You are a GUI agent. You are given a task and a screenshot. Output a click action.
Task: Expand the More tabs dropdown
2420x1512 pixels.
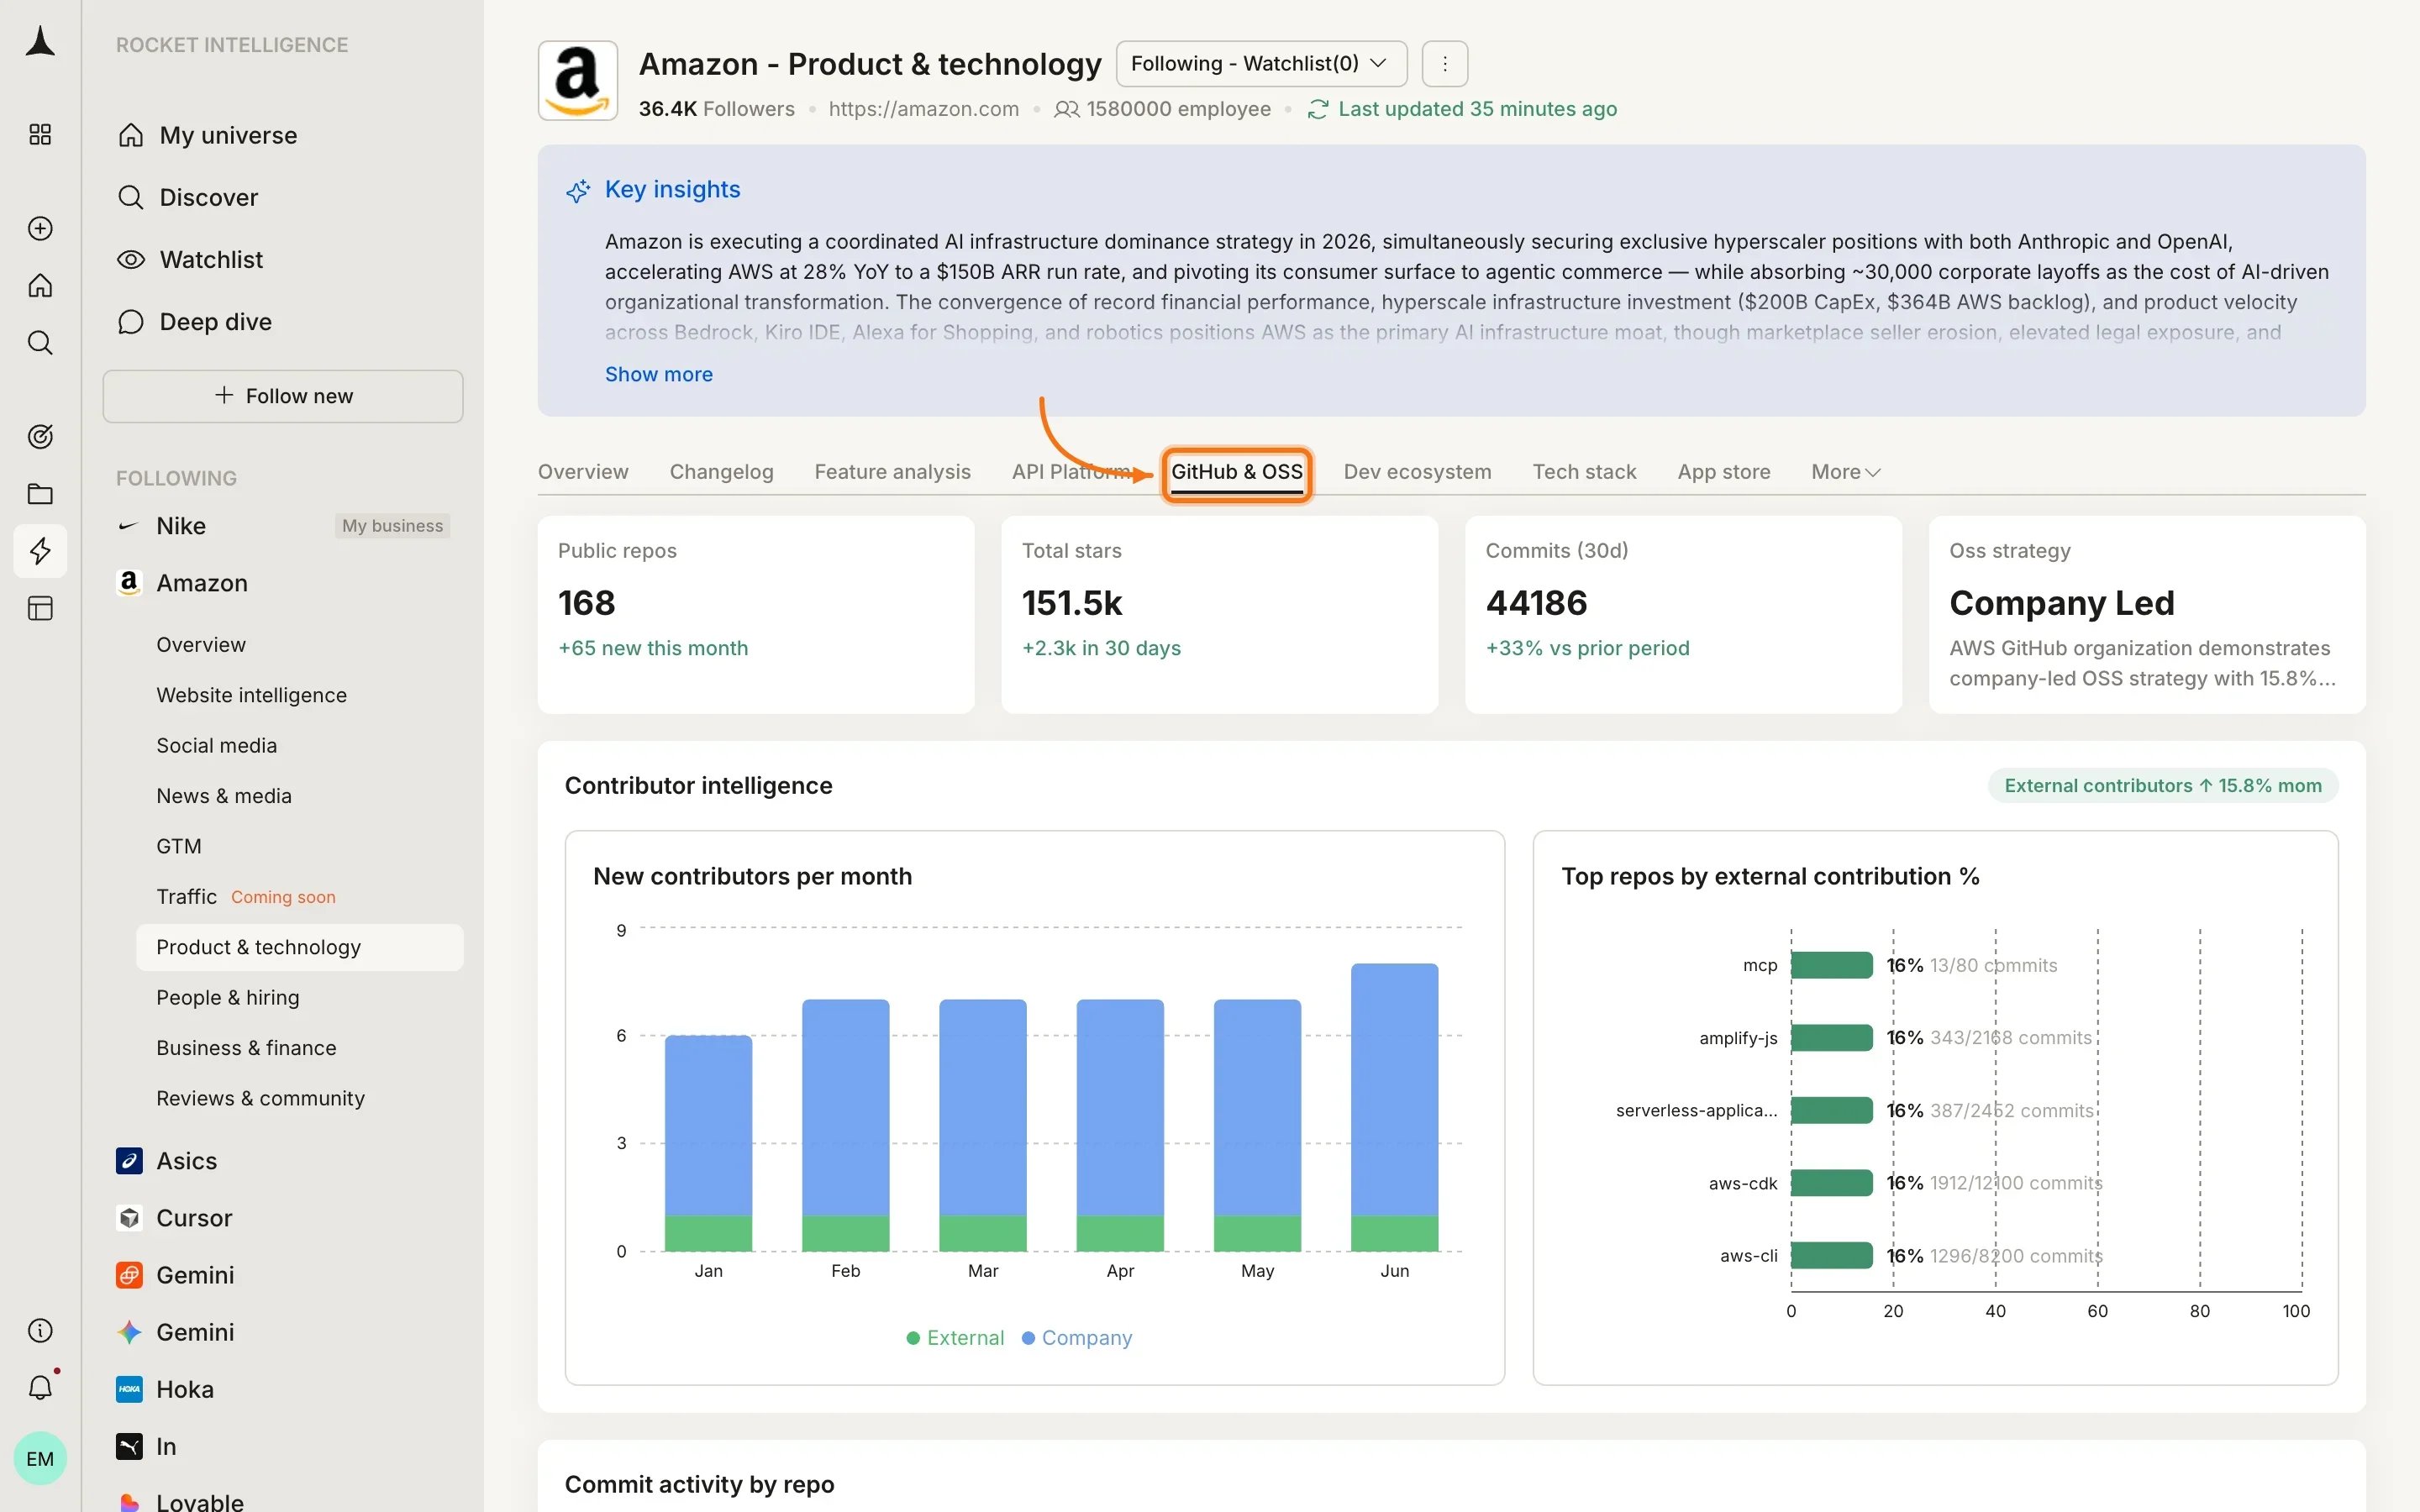tap(1845, 472)
